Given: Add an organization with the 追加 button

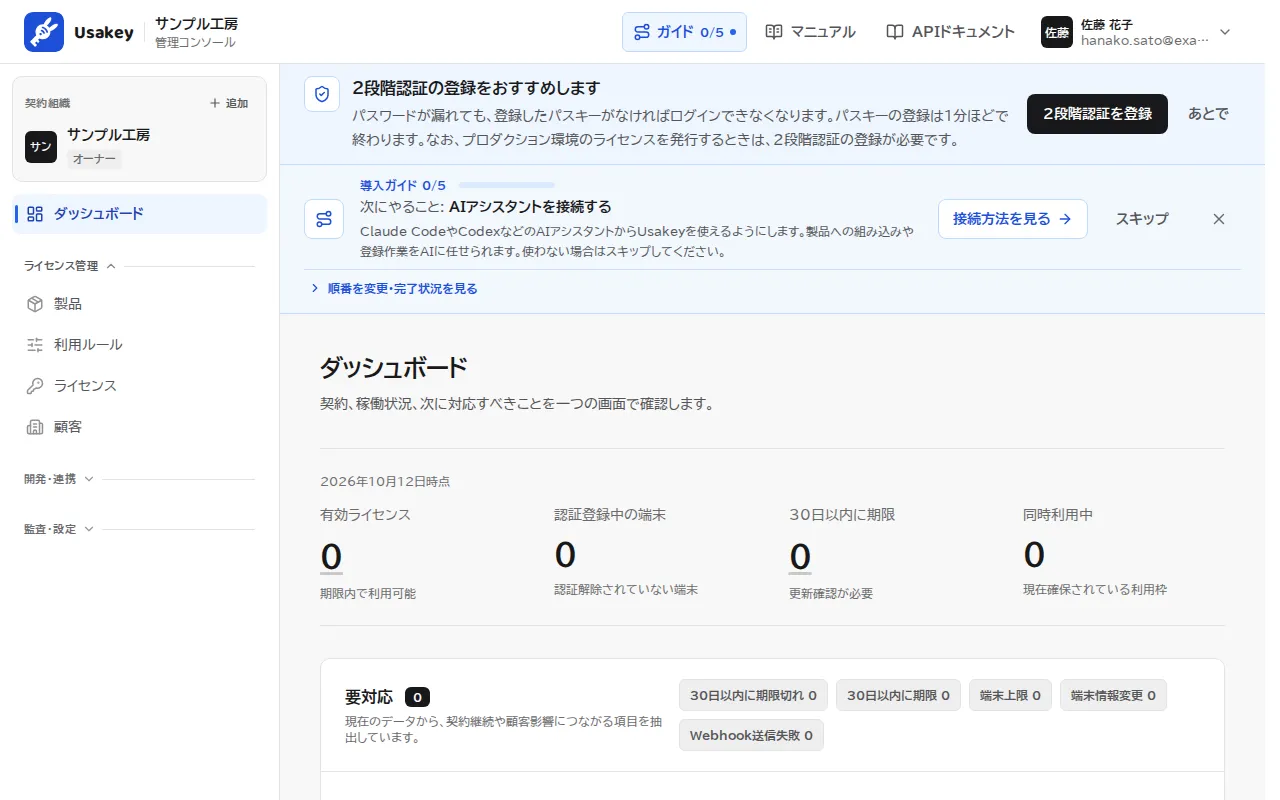Looking at the screenshot, I should click(229, 103).
